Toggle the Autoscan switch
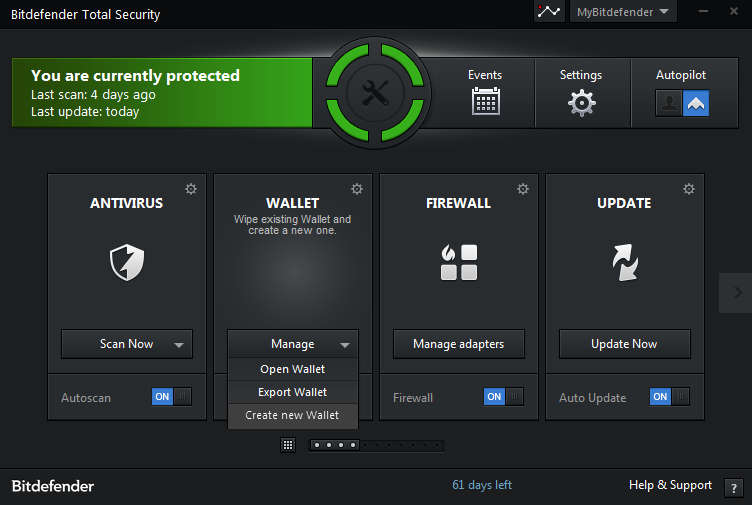Image resolution: width=752 pixels, height=505 pixels. (x=172, y=397)
